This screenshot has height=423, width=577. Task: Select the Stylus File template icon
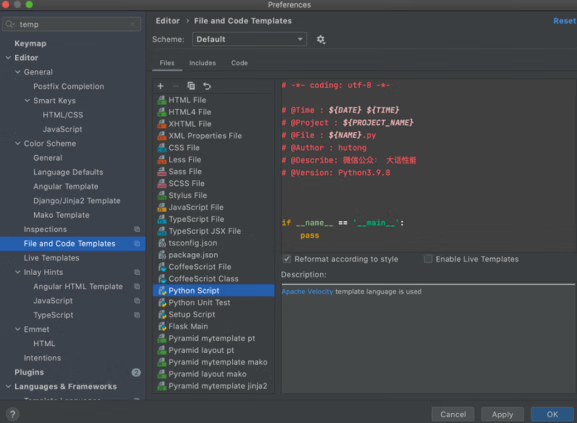click(162, 195)
